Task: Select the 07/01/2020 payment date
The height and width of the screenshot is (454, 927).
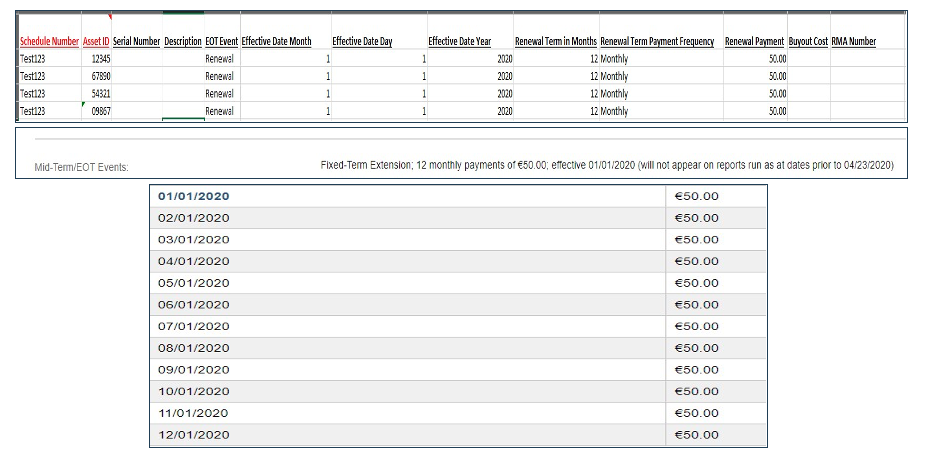Action: click(193, 326)
